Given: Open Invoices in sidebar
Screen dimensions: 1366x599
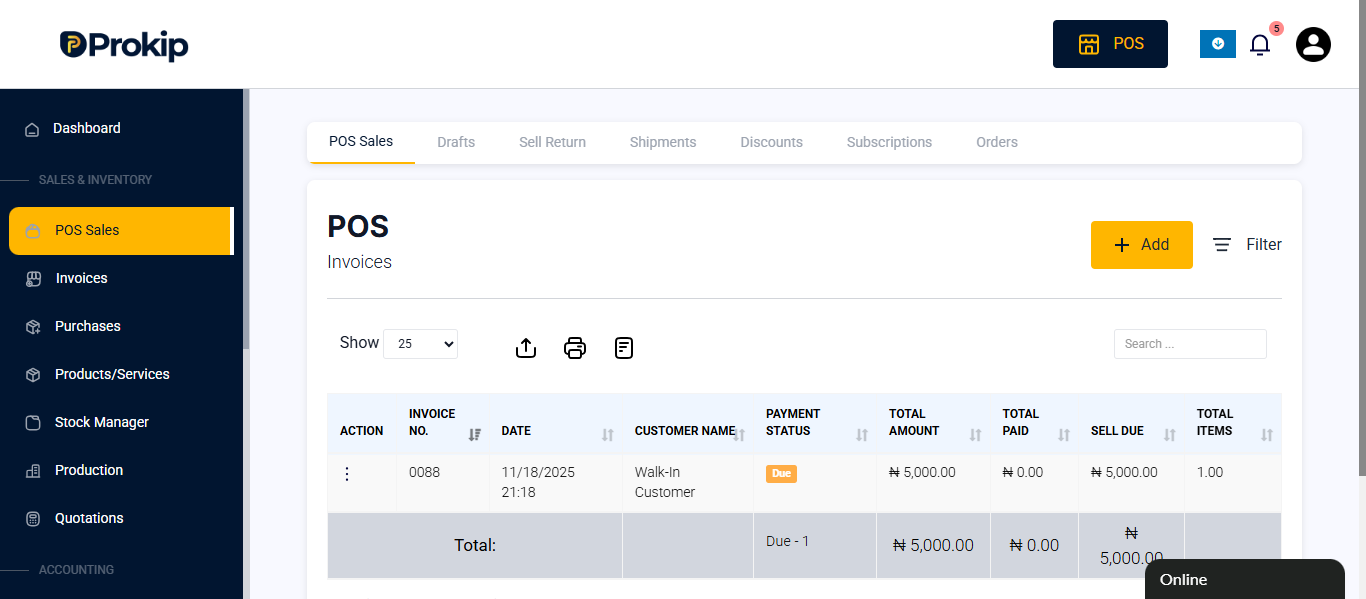Looking at the screenshot, I should [81, 278].
